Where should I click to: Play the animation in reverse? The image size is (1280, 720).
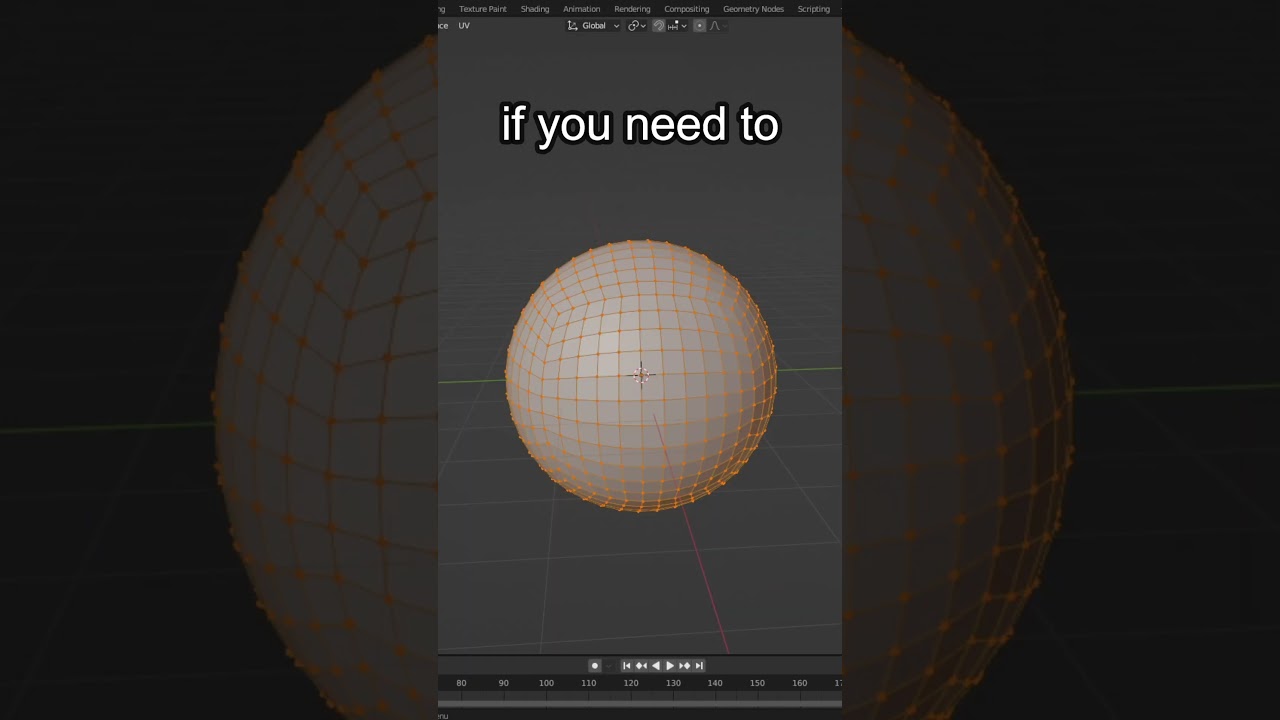[656, 666]
